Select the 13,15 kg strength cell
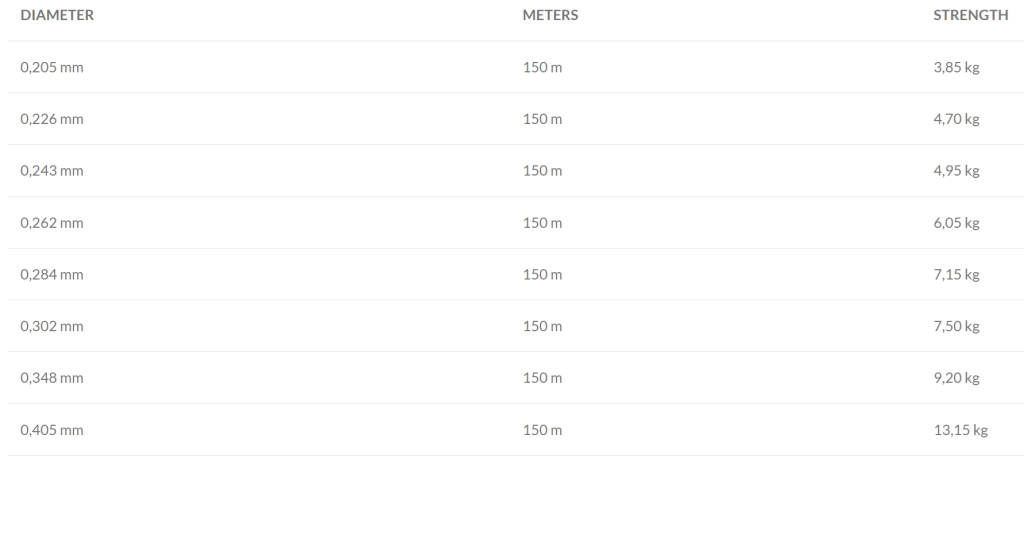Image resolution: width=1024 pixels, height=551 pixels. point(960,430)
